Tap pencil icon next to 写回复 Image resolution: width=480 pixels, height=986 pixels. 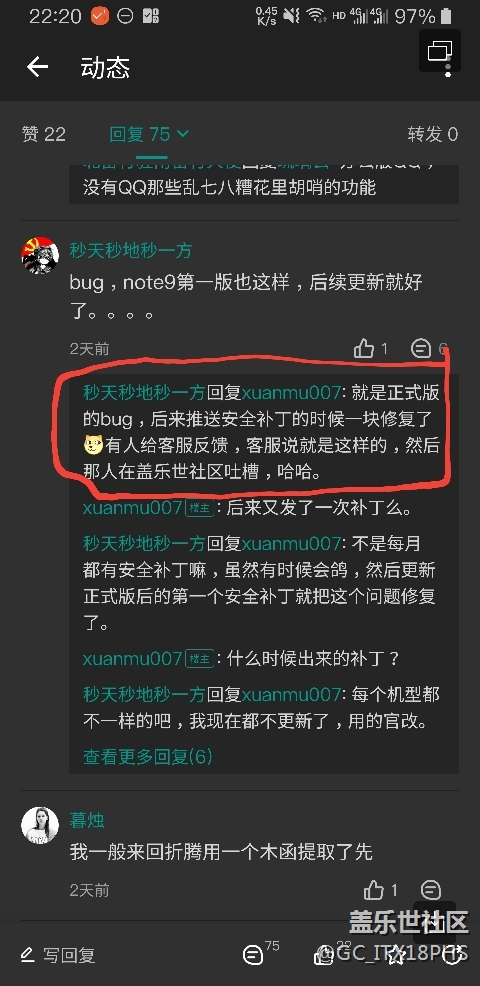(x=27, y=955)
